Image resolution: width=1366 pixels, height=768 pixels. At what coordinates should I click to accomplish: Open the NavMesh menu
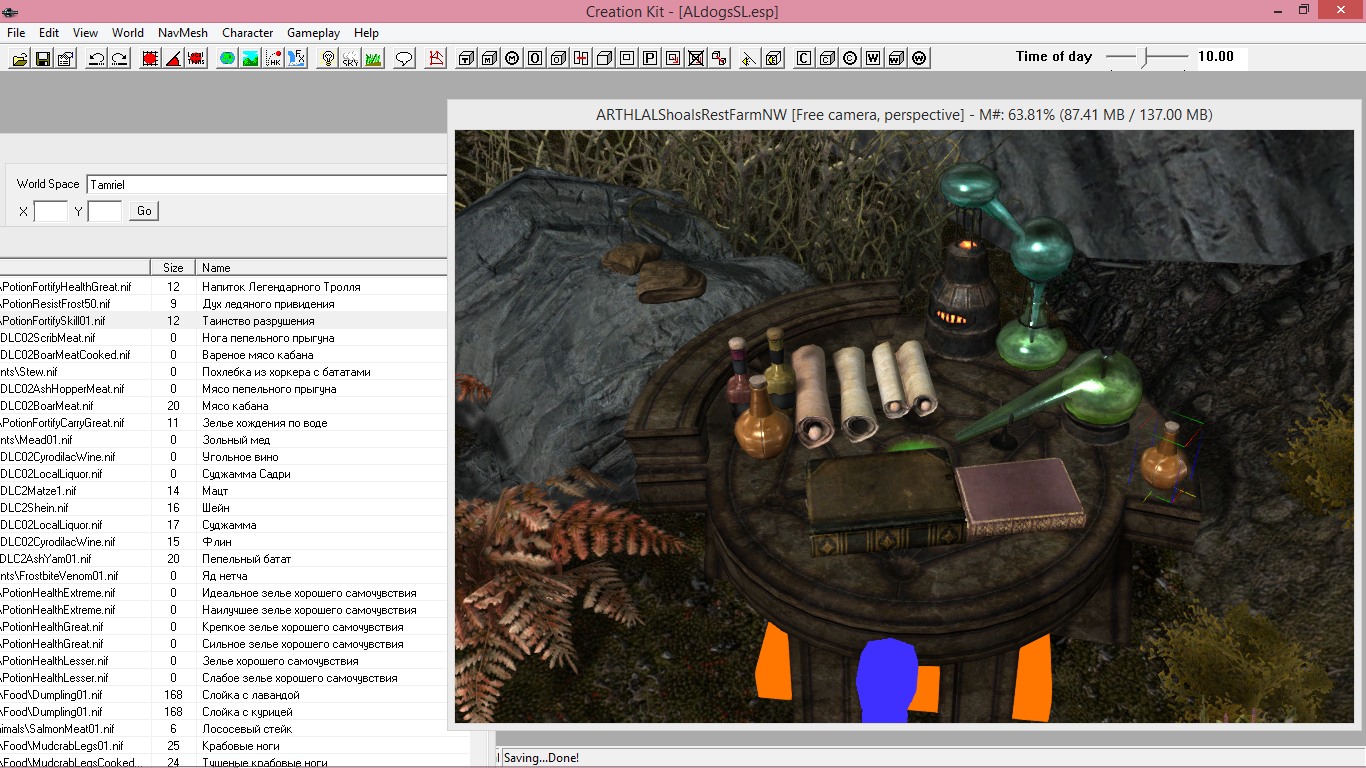coord(183,33)
